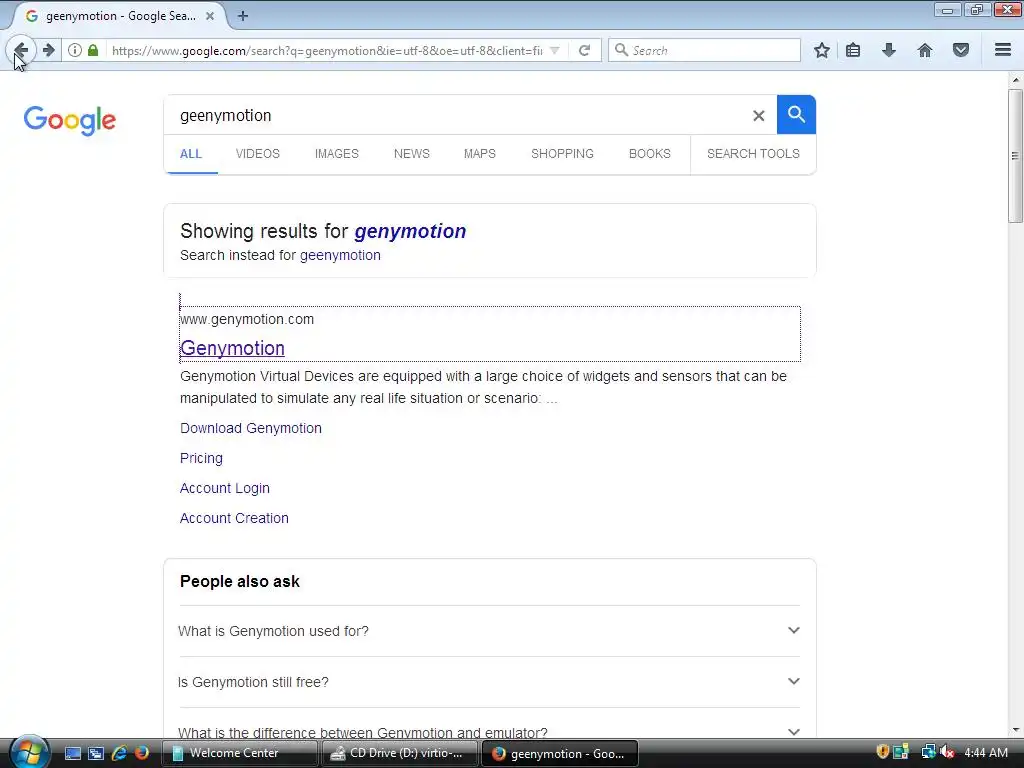Click into the Google search query field

point(457,116)
